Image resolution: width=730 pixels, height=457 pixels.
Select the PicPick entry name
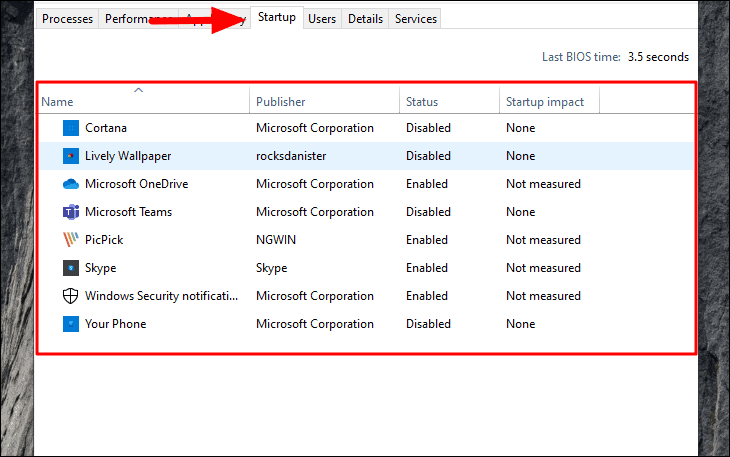coord(104,240)
